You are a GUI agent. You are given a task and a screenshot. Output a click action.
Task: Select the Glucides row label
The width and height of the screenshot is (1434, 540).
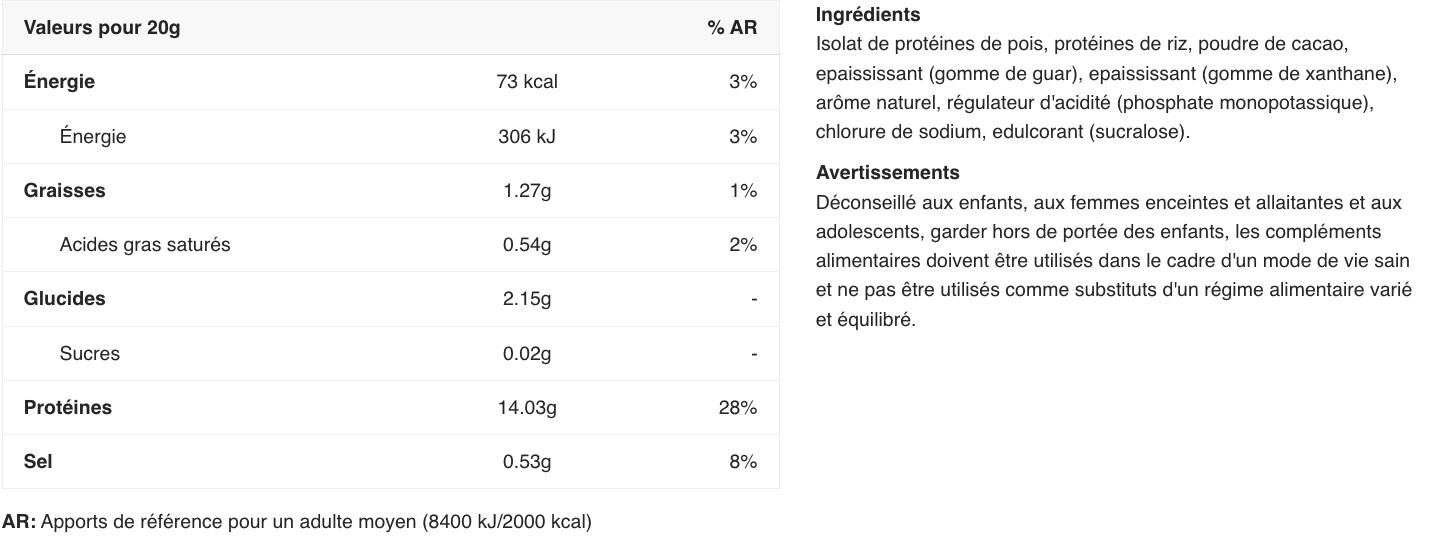(64, 299)
